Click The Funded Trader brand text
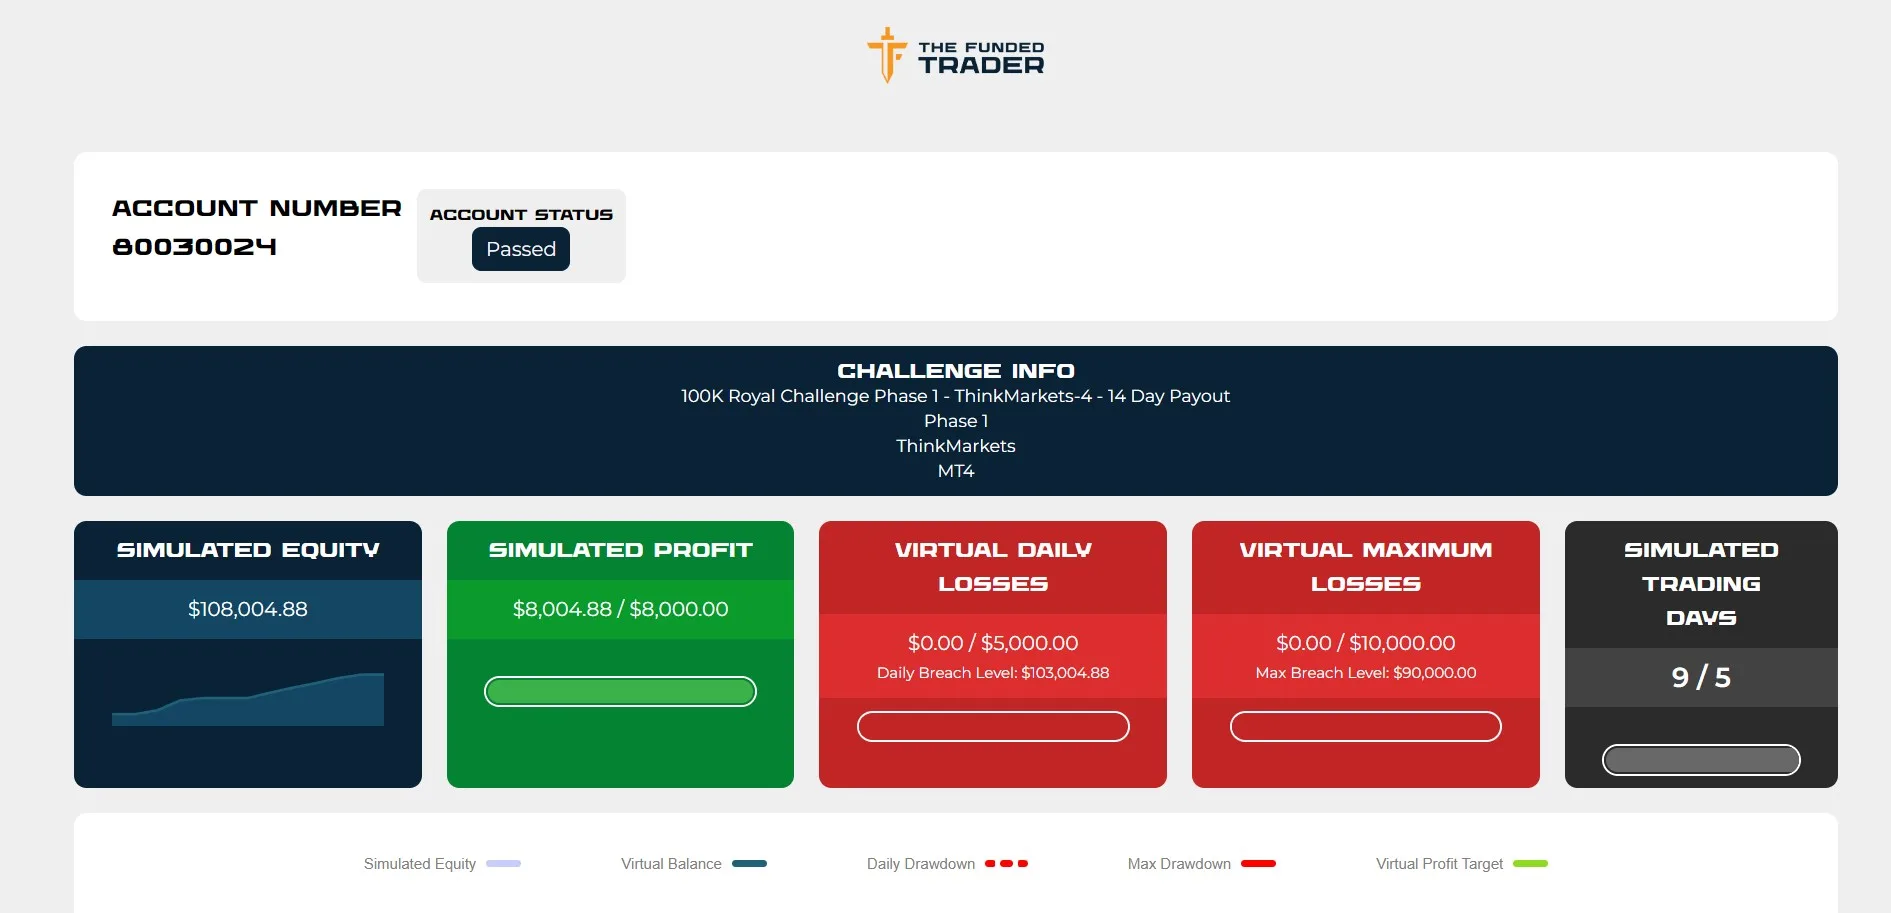Viewport: 1891px width, 913px height. pos(980,58)
